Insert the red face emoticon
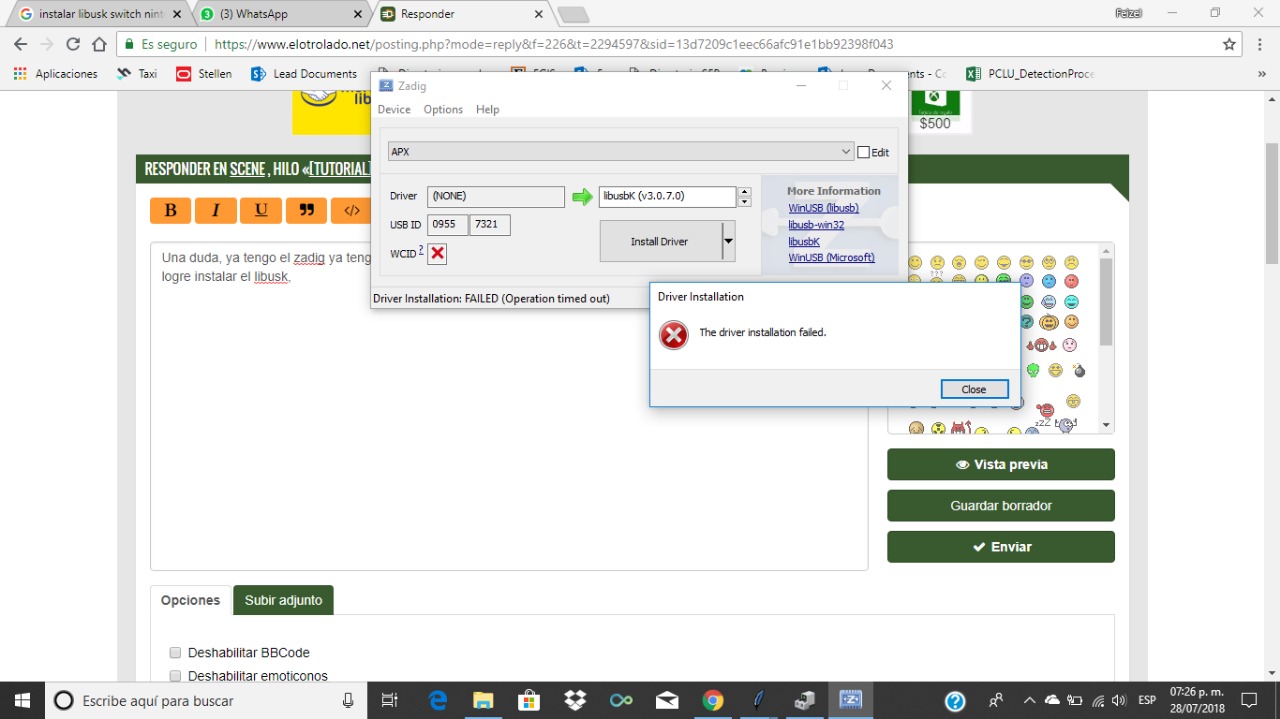This screenshot has height=719, width=1280. pyautogui.click(x=1071, y=281)
